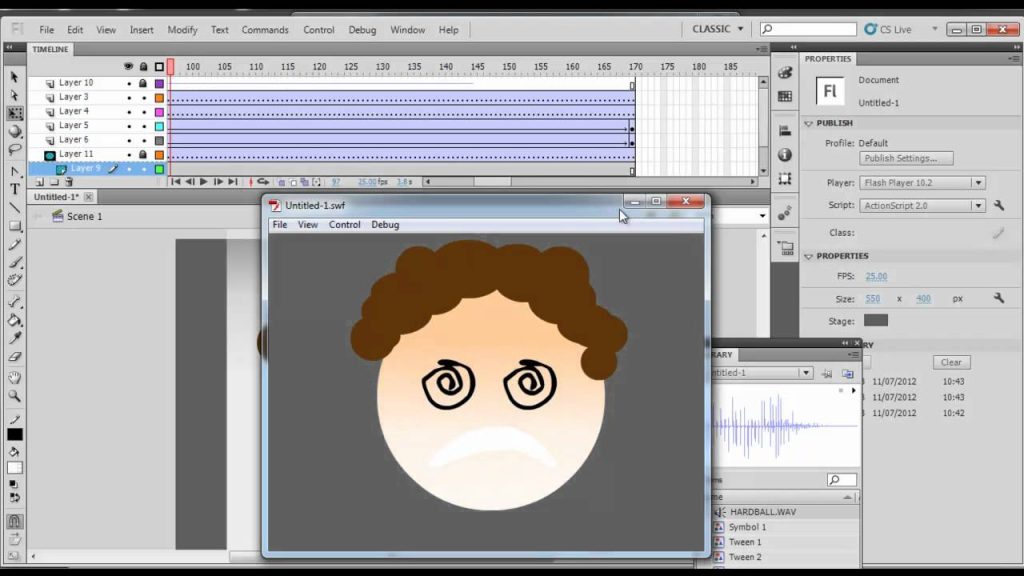Open the Modify menu
The height and width of the screenshot is (576, 1024).
coord(182,30)
